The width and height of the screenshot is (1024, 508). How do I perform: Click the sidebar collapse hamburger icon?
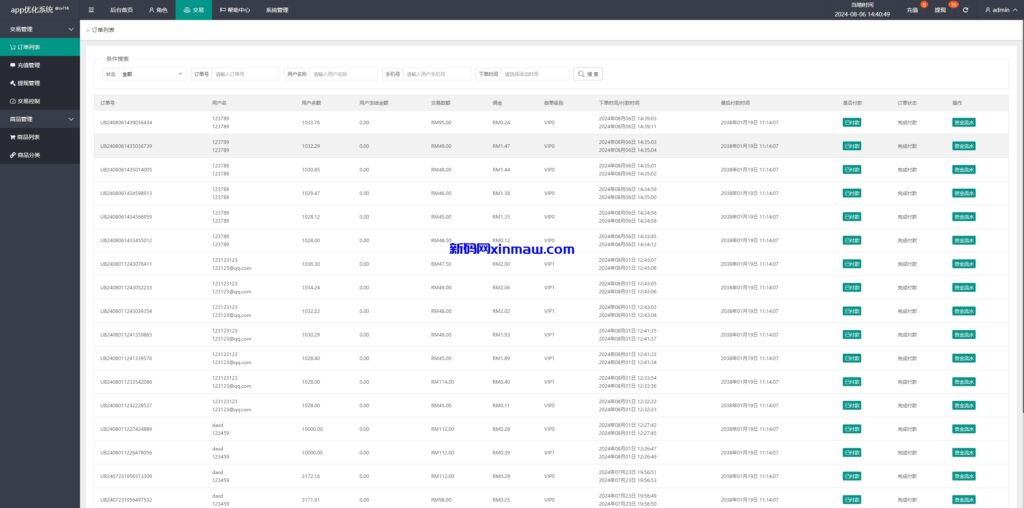tap(92, 10)
